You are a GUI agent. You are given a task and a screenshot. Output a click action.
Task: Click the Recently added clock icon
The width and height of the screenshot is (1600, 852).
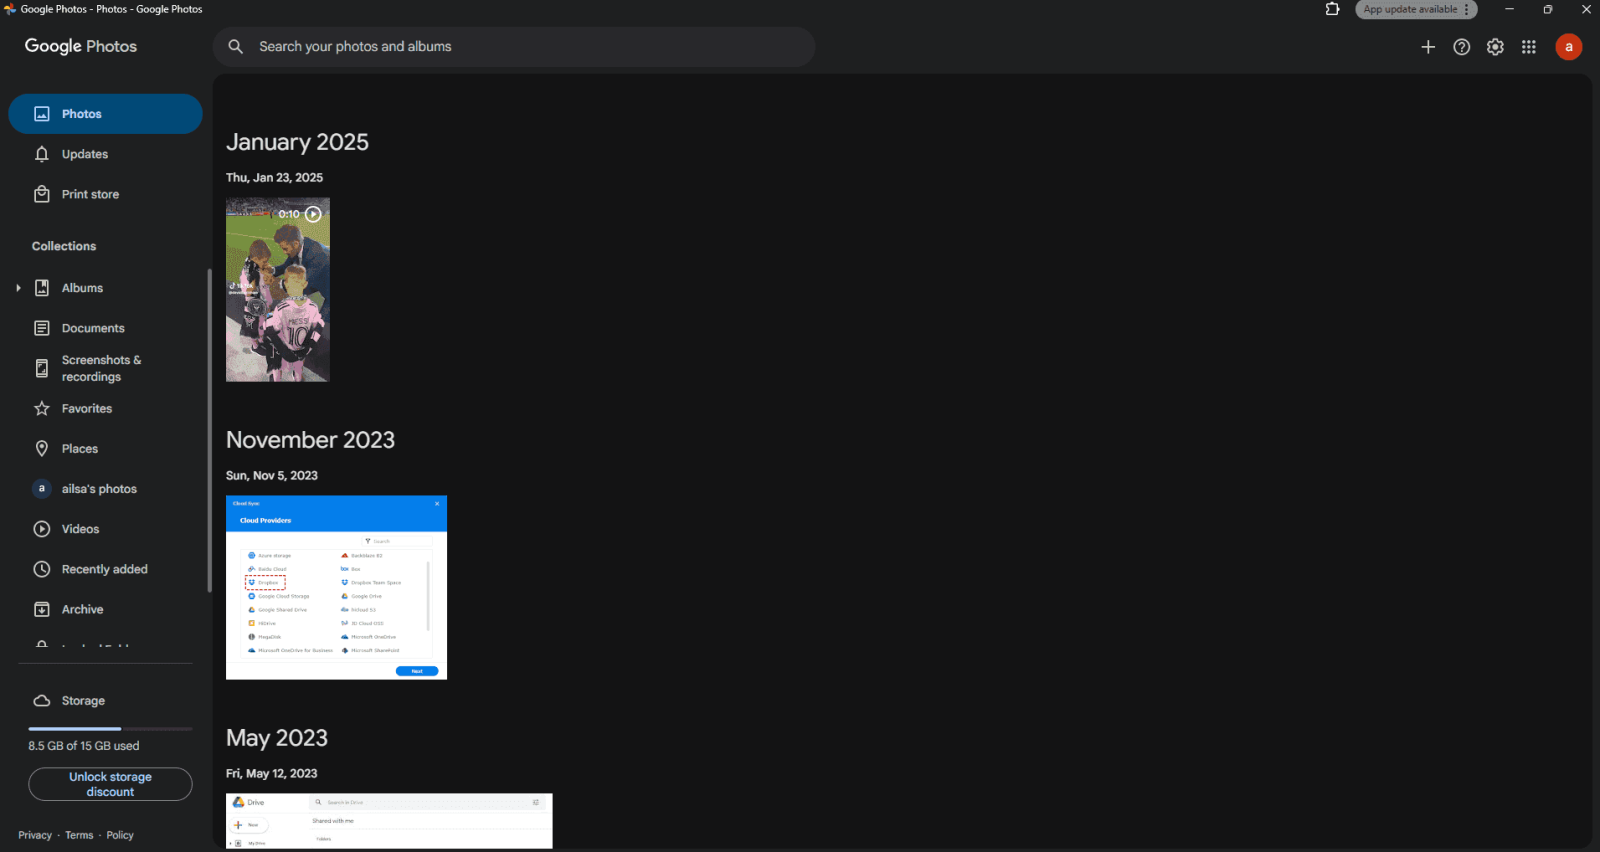point(42,569)
